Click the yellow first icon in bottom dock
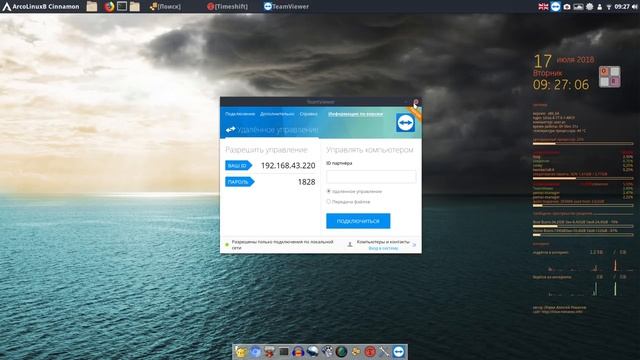 pos(241,351)
